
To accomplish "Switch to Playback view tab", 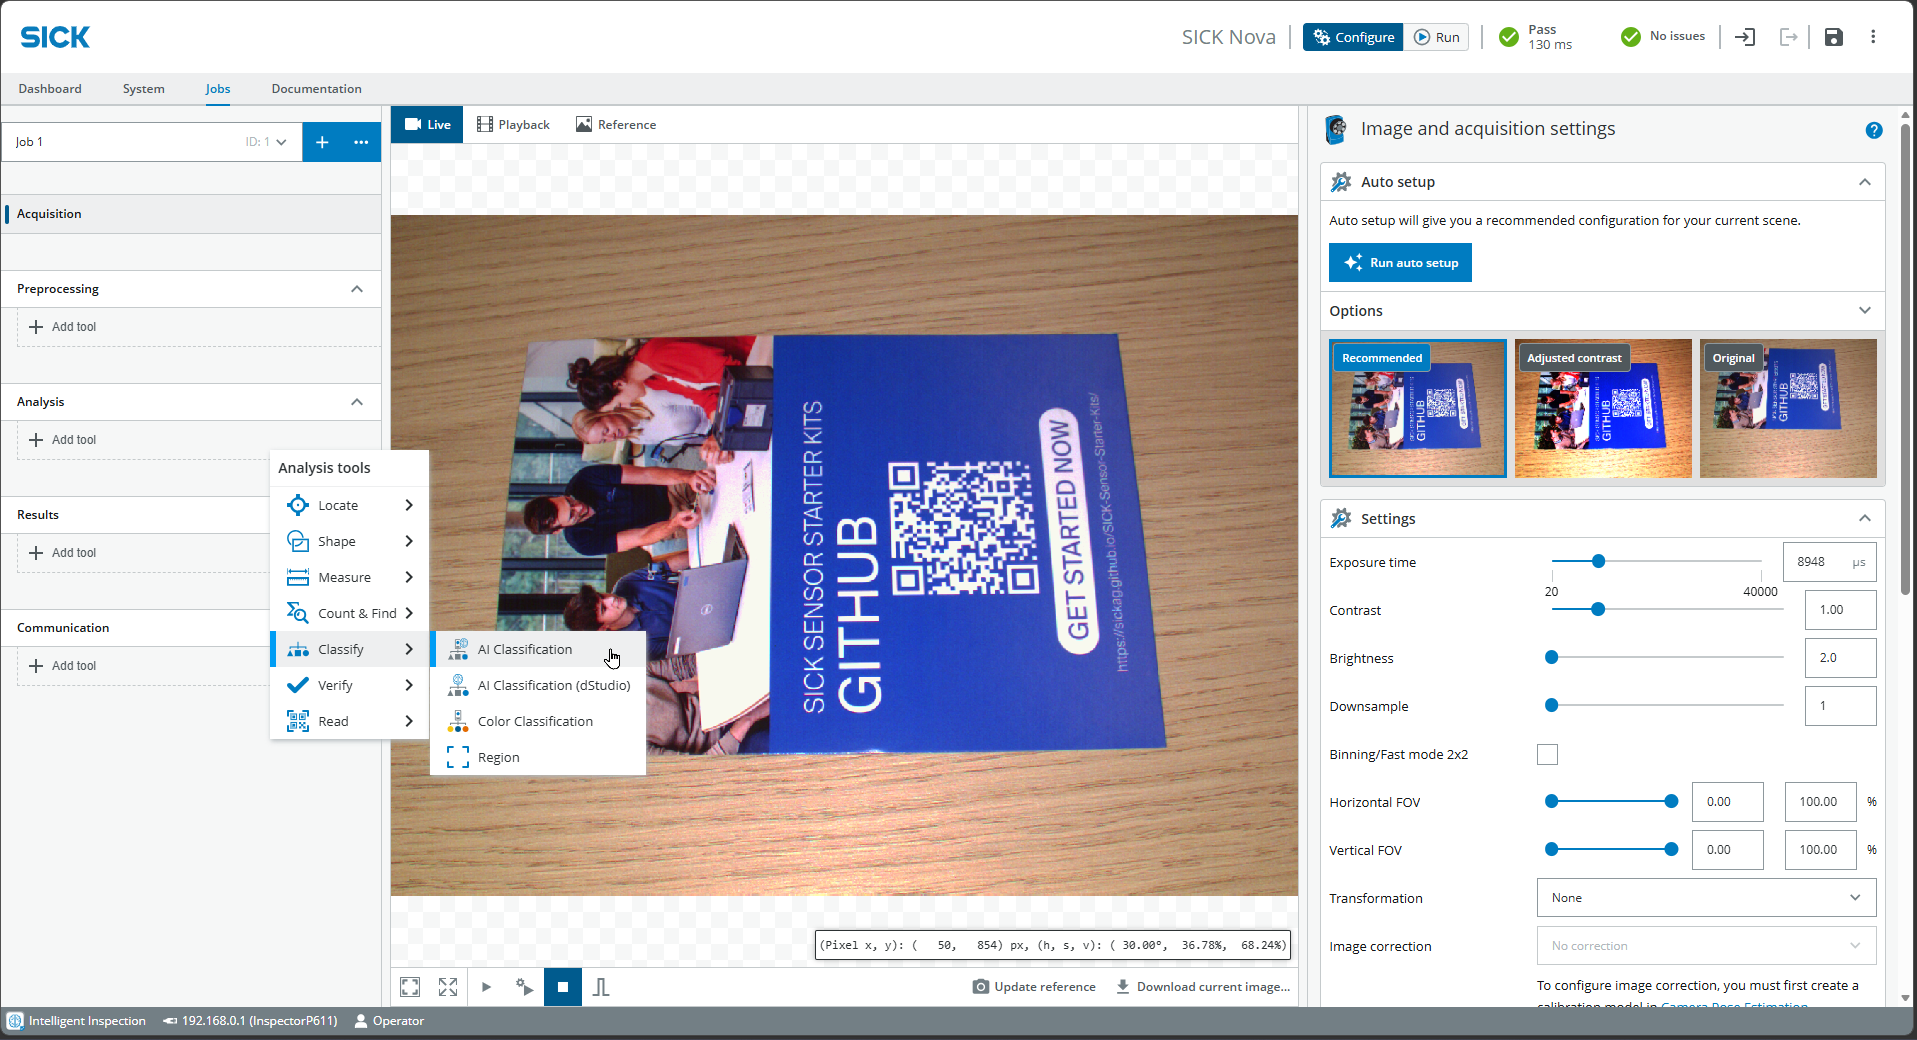I will (x=513, y=125).
